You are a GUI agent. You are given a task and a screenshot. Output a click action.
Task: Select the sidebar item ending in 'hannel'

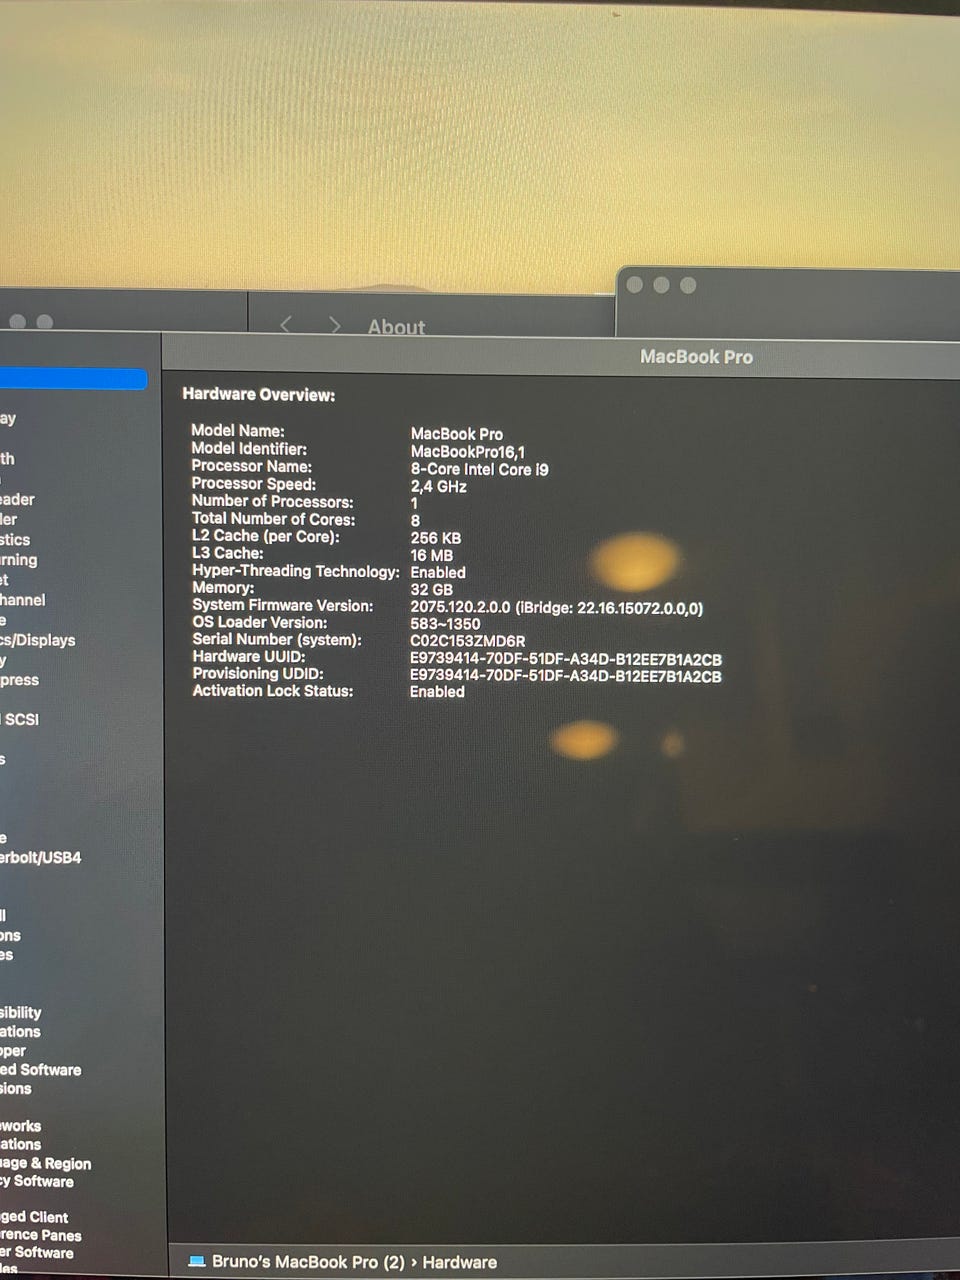23,600
